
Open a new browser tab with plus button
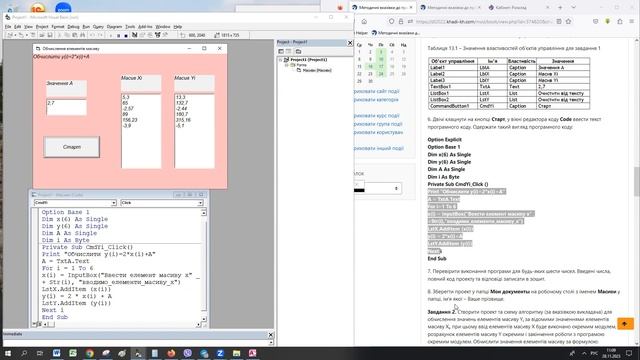point(560,7)
